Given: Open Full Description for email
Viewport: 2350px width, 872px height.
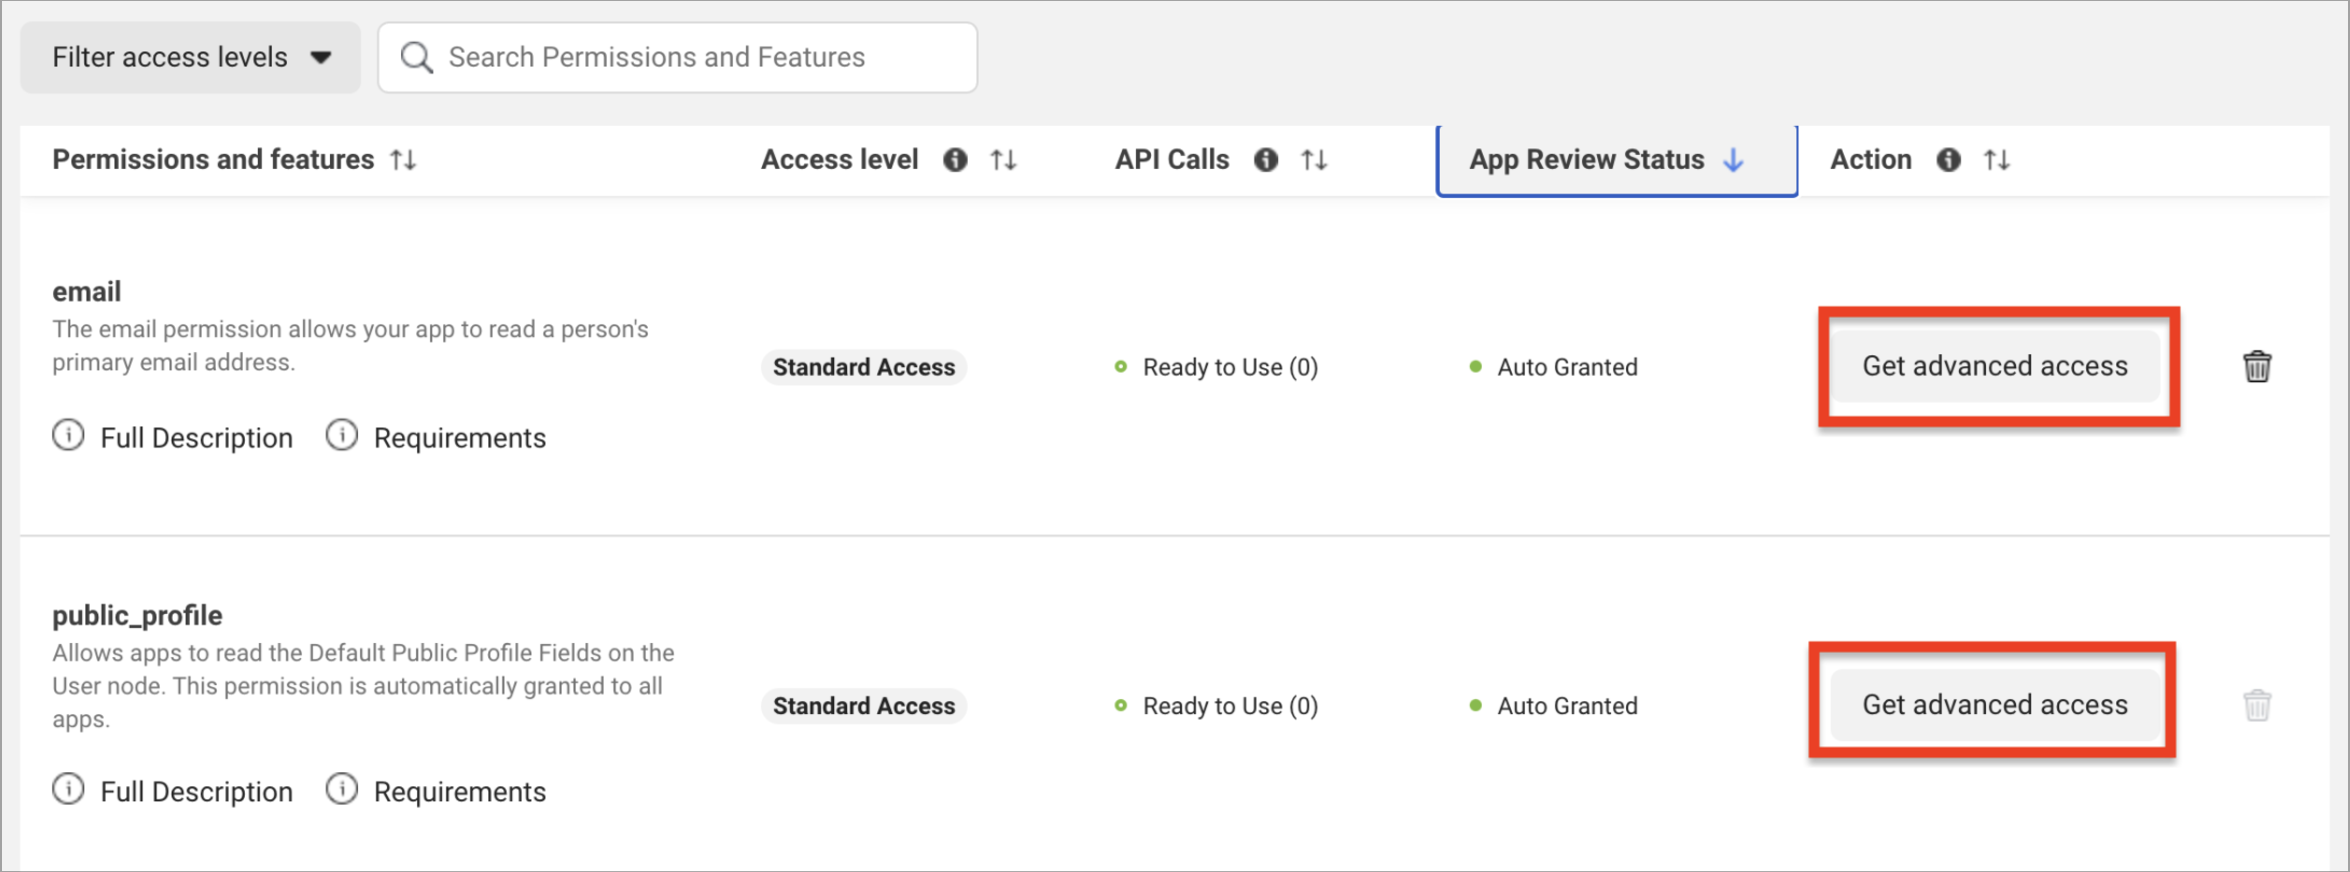Looking at the screenshot, I should pos(196,438).
